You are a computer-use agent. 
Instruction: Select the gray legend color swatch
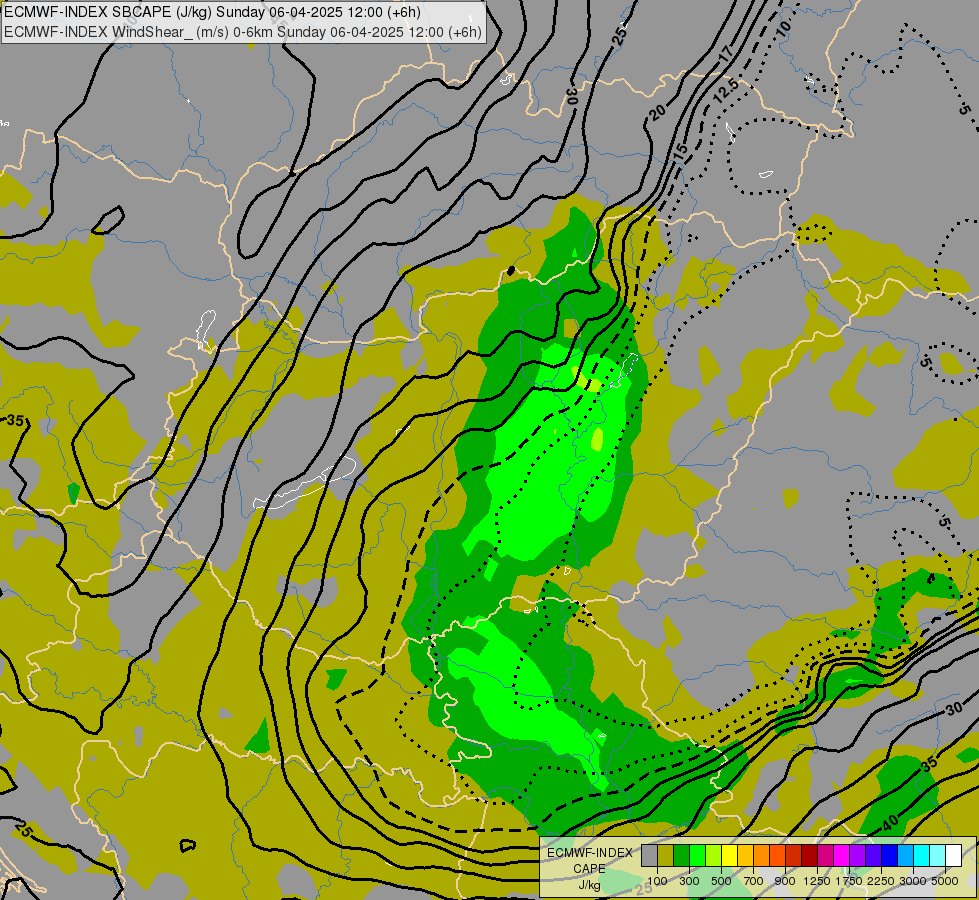click(649, 855)
